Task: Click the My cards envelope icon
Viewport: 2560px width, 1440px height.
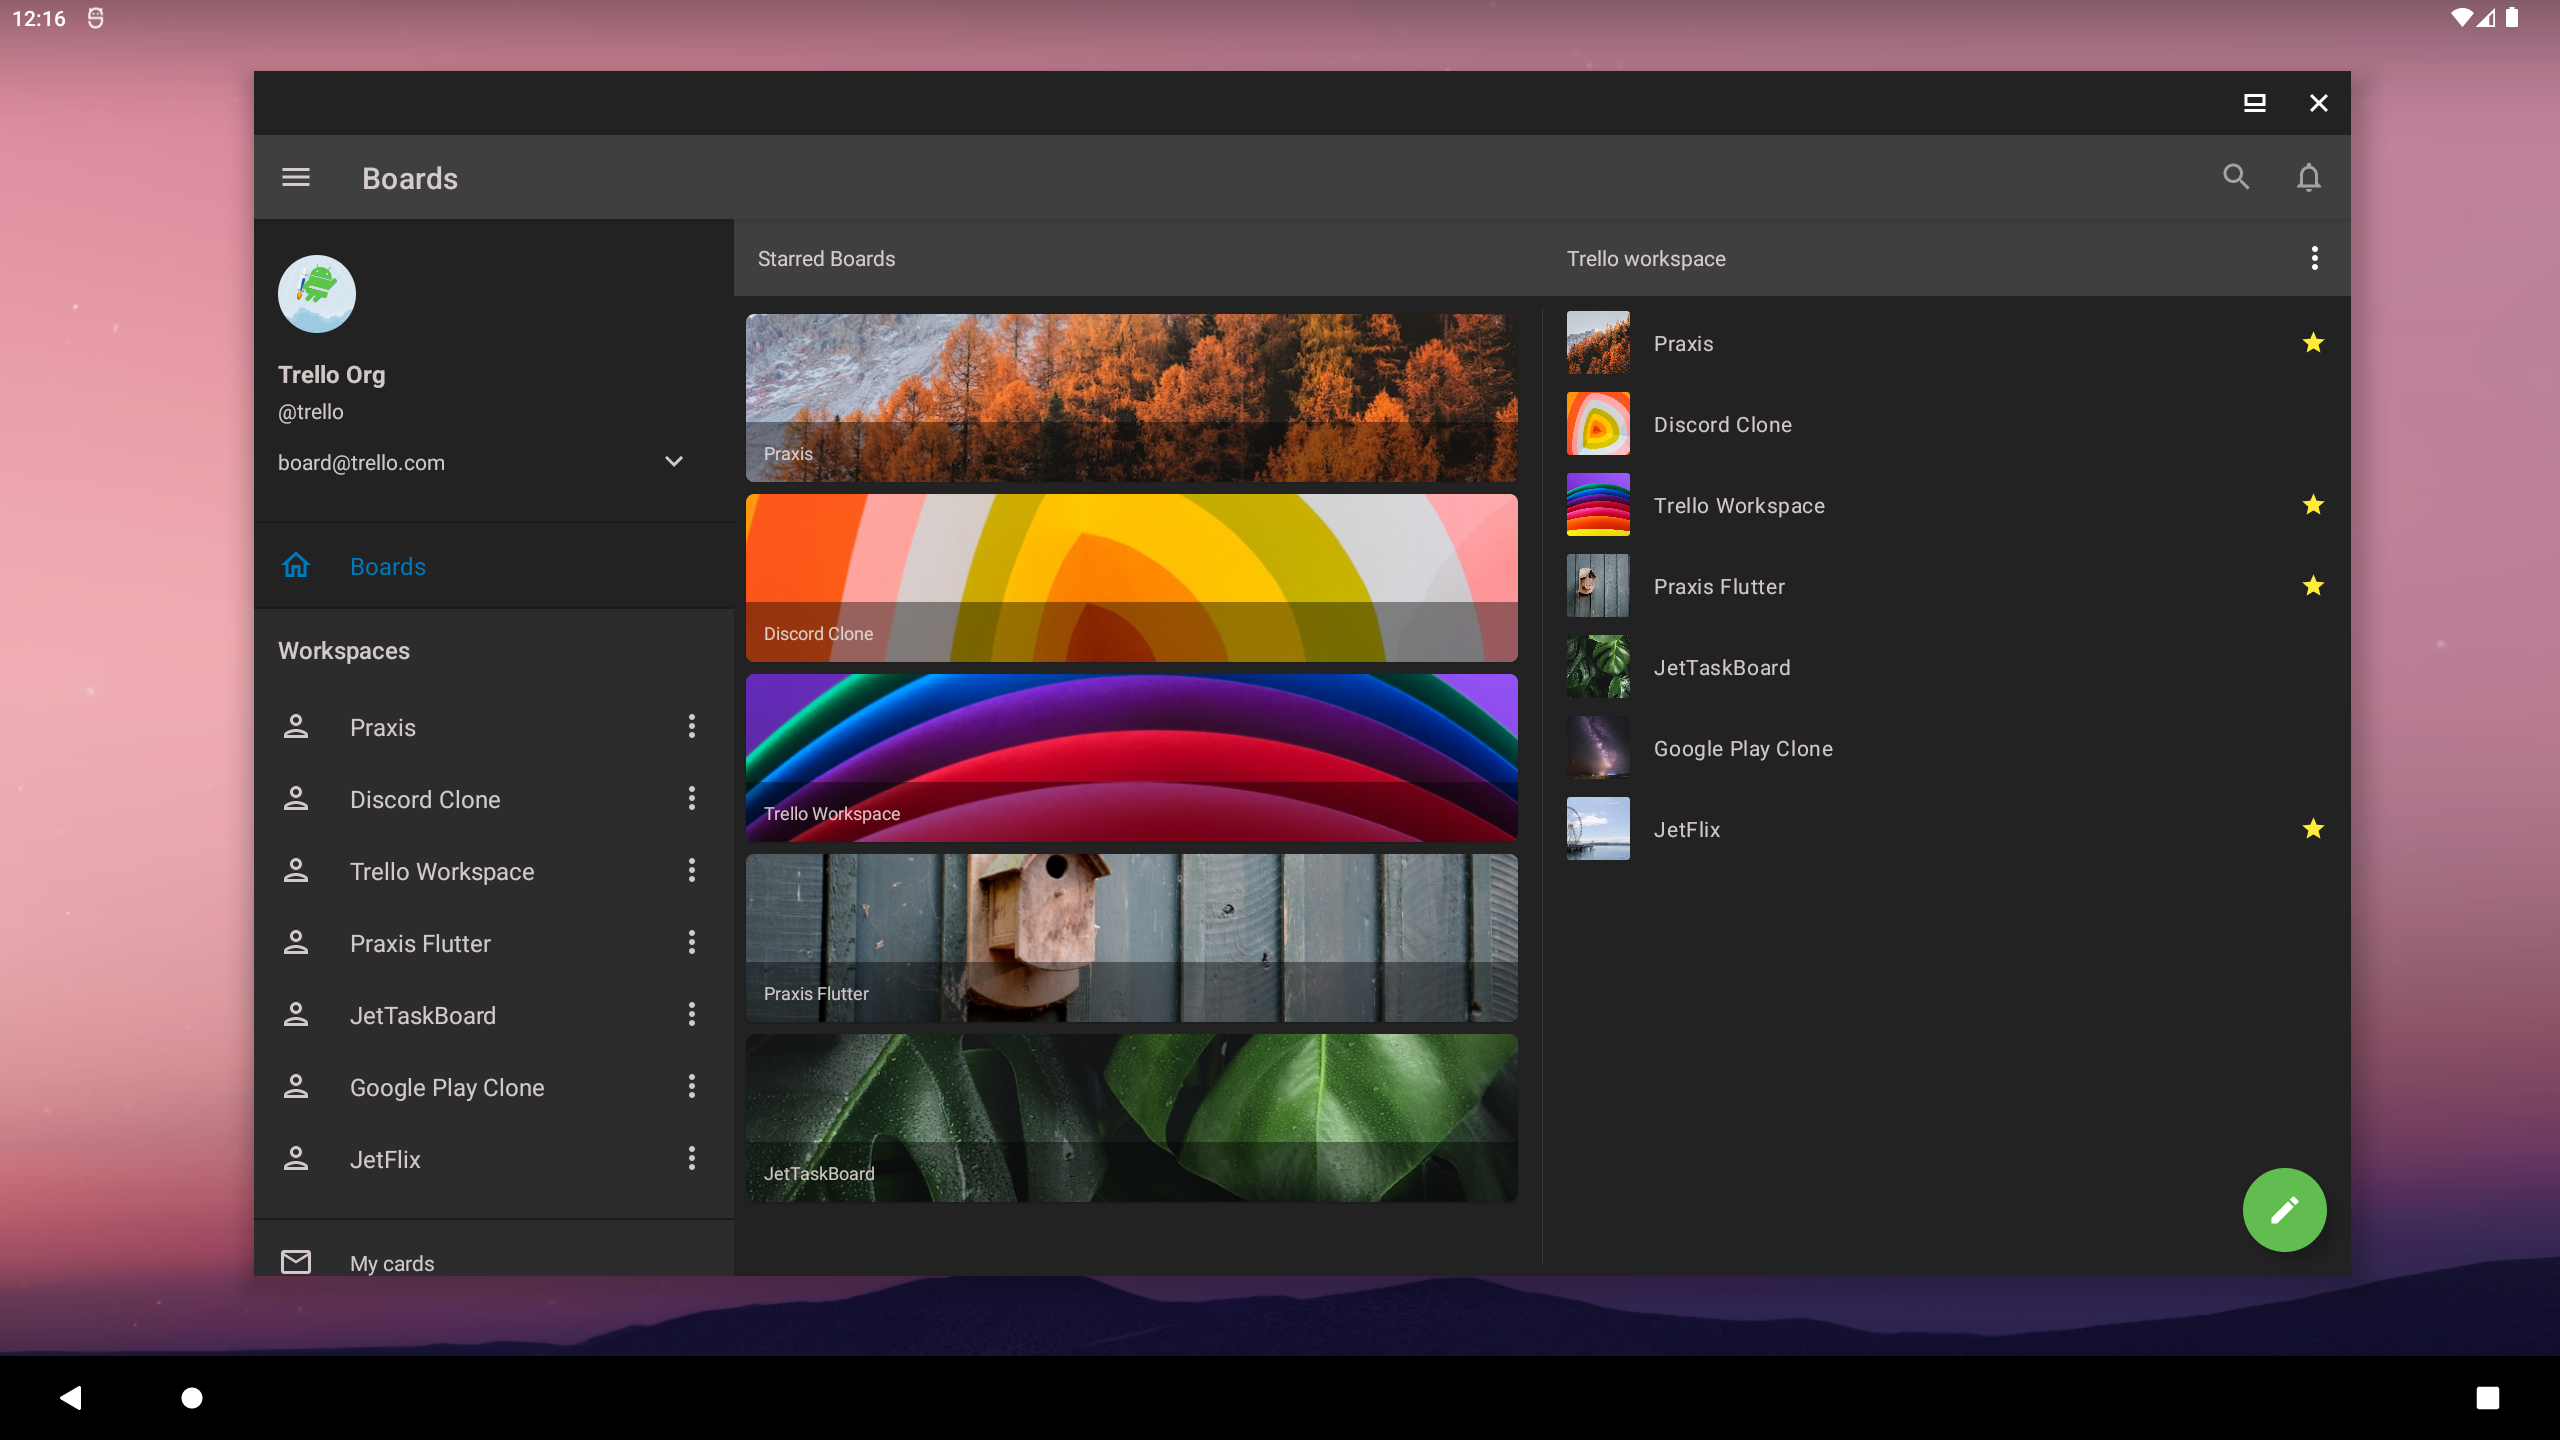Action: 296,1262
